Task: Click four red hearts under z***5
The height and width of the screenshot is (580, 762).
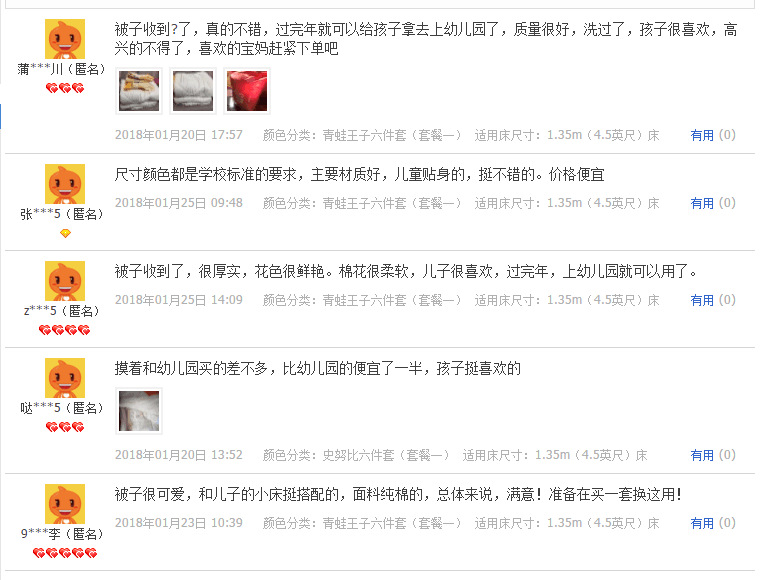Action: click(65, 331)
